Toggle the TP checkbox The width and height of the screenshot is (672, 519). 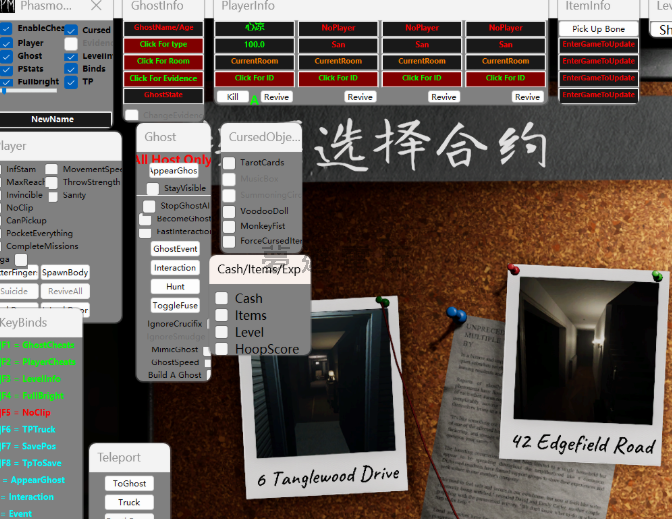tap(71, 82)
